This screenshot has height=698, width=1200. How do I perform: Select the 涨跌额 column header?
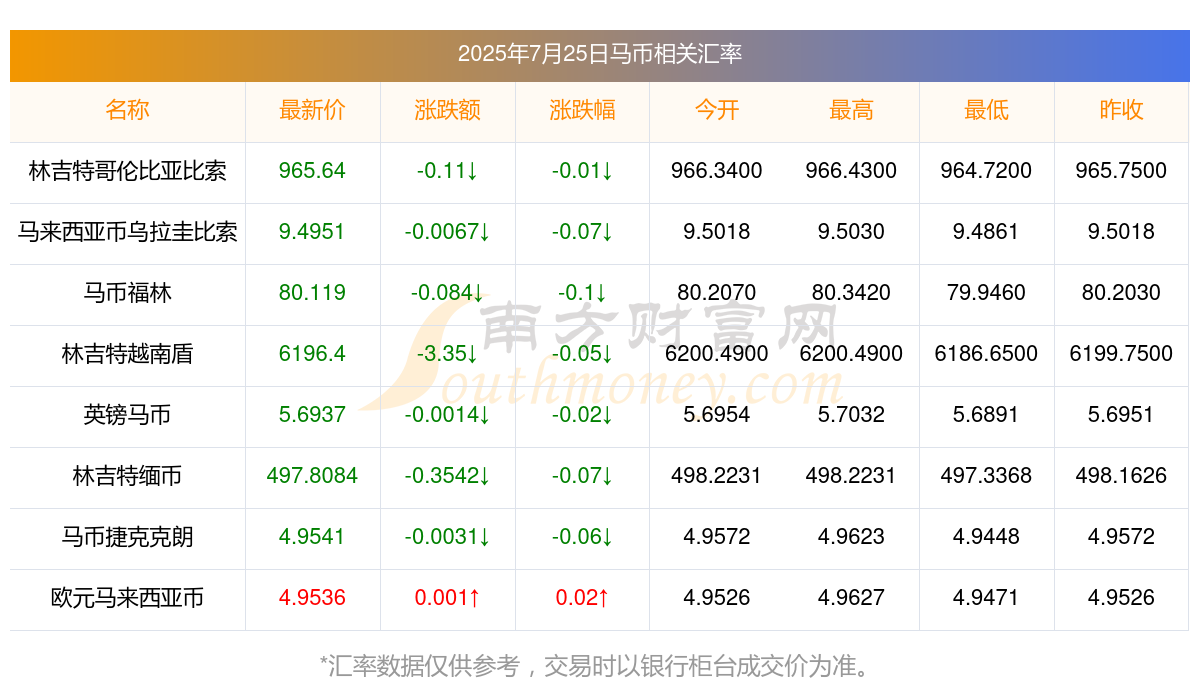447,110
